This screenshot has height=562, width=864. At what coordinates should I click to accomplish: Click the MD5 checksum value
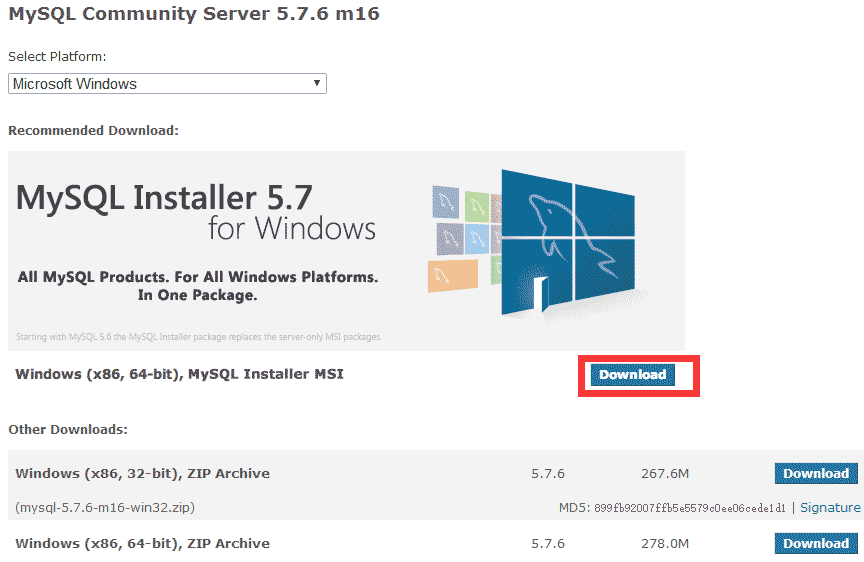pos(690,508)
